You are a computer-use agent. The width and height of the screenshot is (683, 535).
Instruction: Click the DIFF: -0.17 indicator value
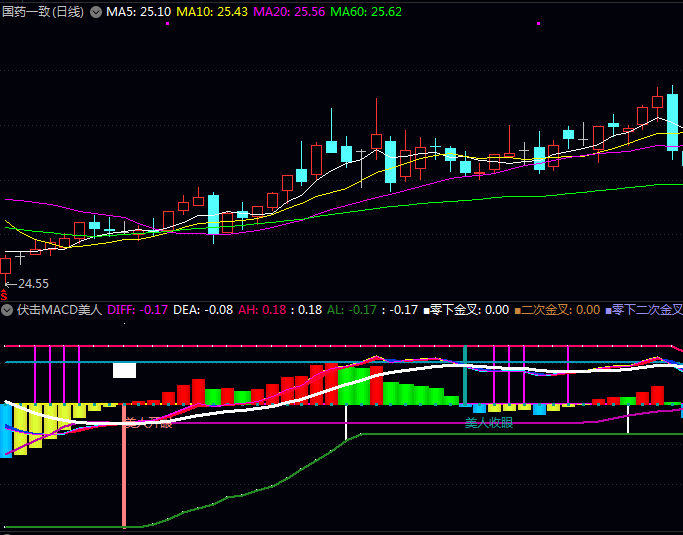(137, 310)
